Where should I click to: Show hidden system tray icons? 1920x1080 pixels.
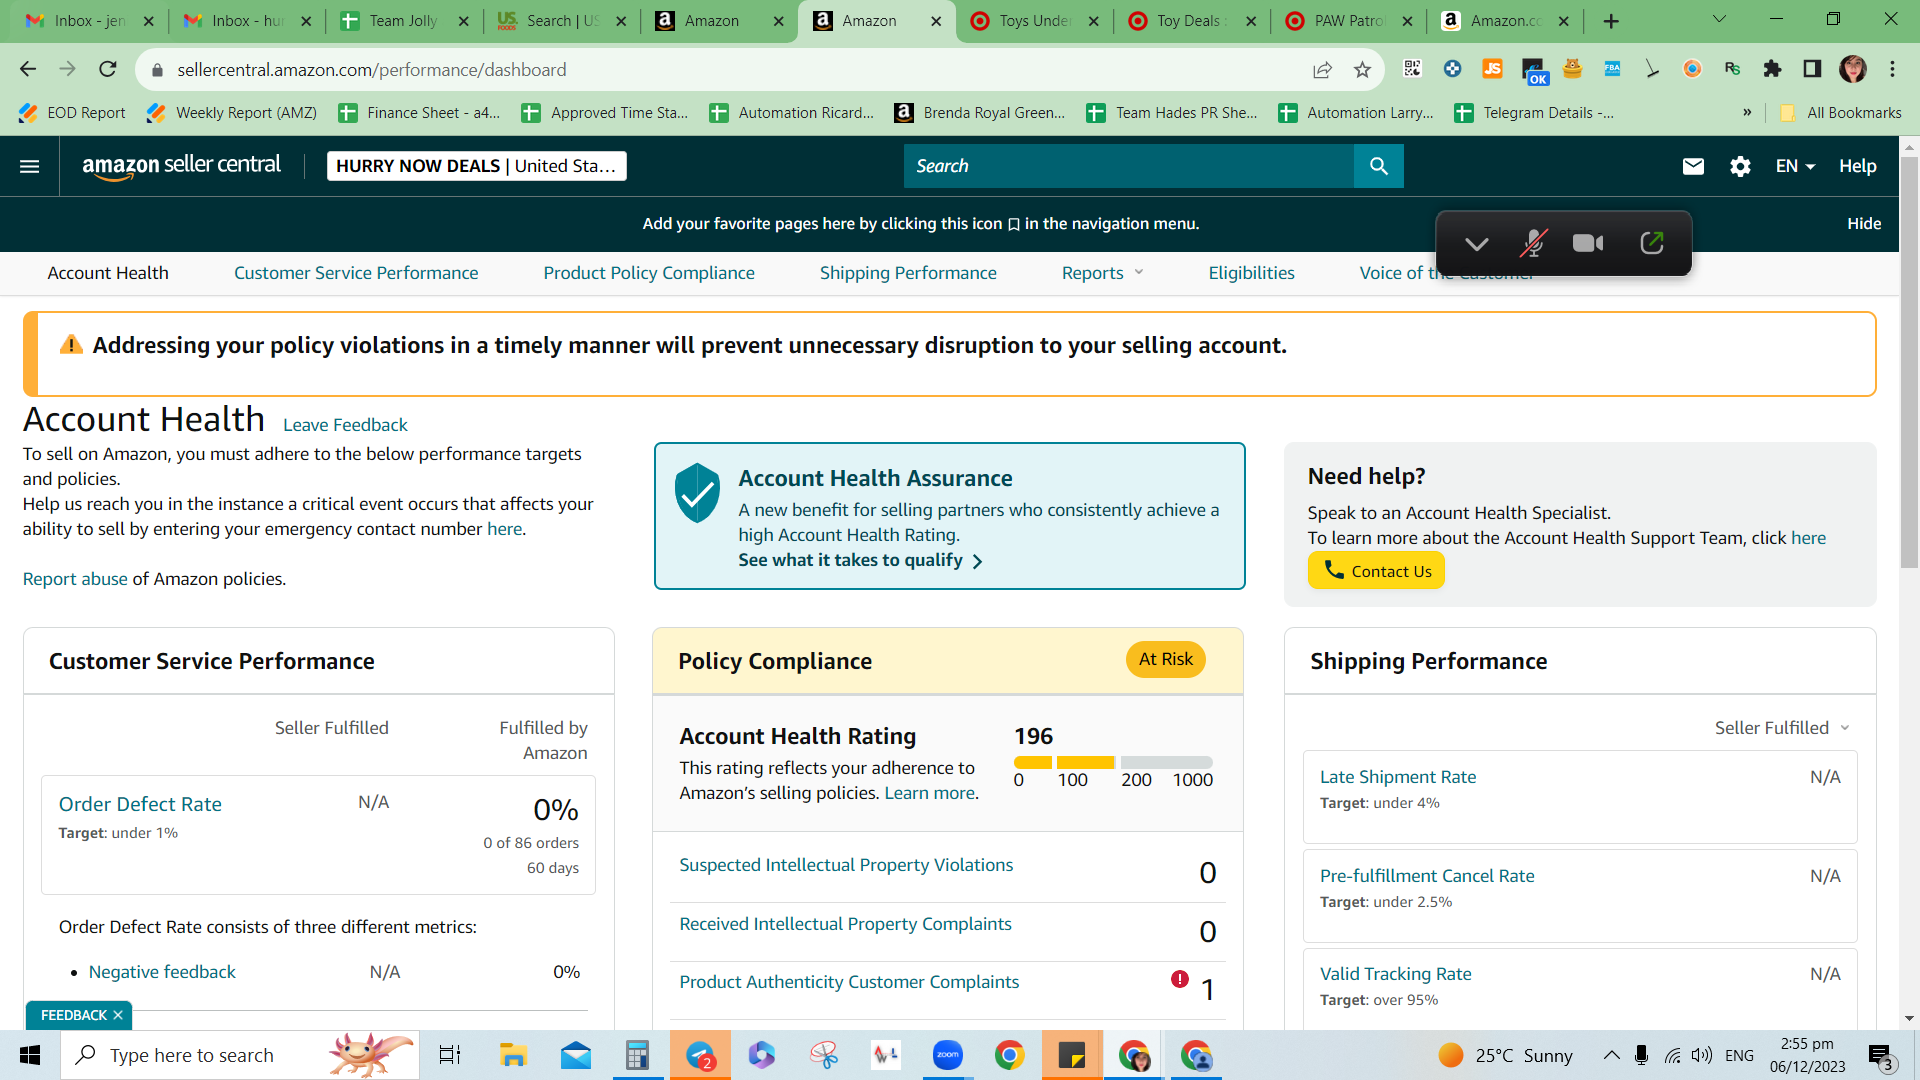tap(1611, 1055)
